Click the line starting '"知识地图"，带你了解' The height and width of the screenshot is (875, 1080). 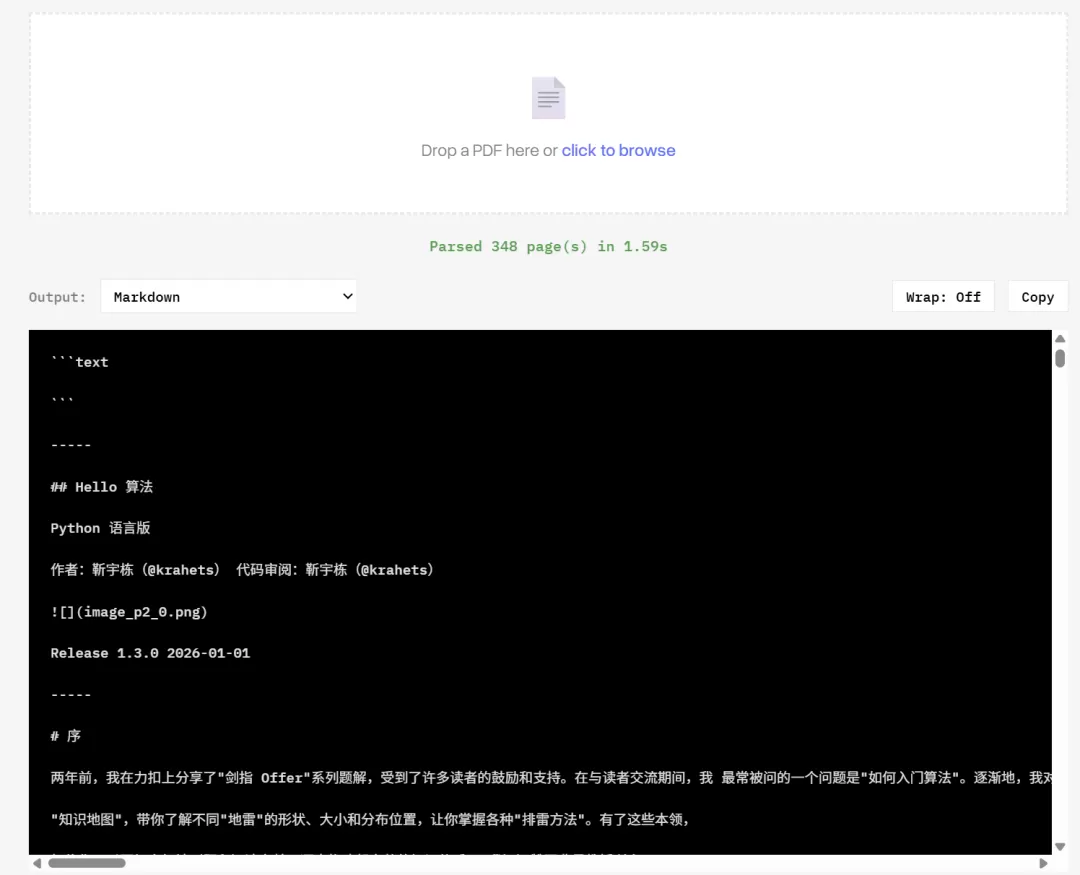coord(370,819)
